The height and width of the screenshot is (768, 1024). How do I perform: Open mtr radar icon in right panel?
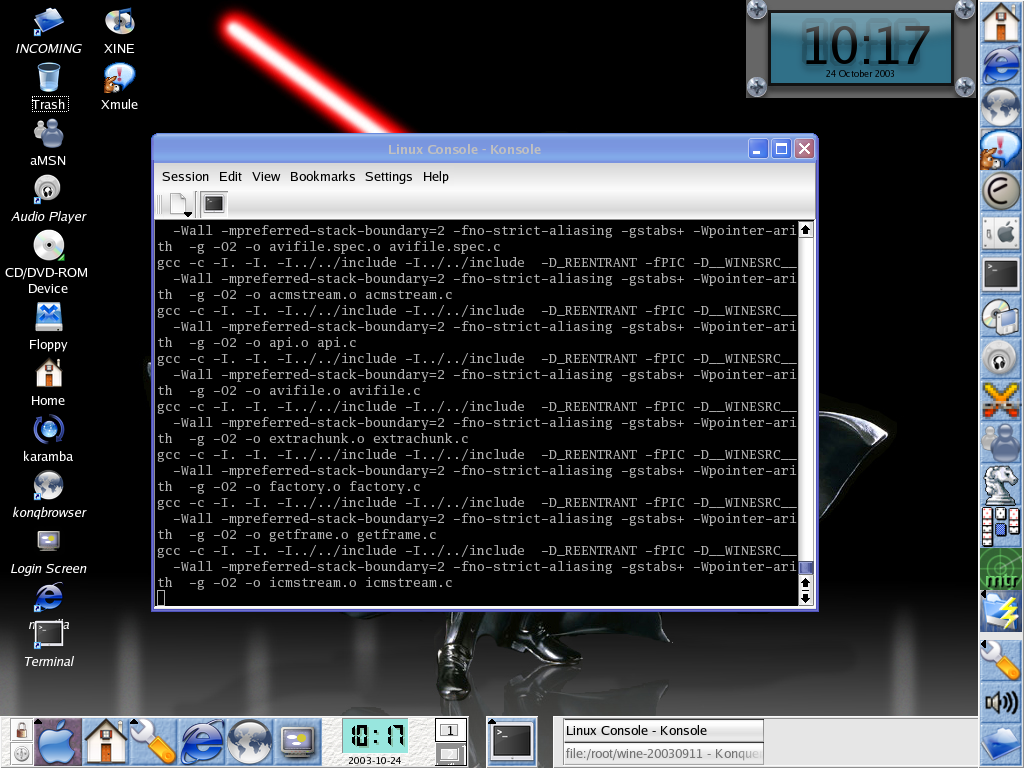(x=1001, y=569)
